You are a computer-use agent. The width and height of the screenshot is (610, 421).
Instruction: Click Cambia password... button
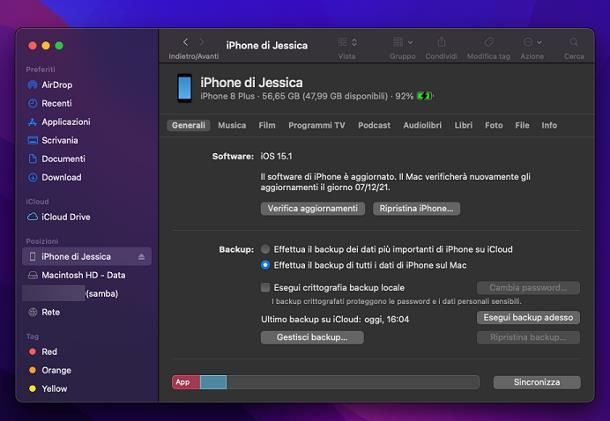click(x=528, y=288)
